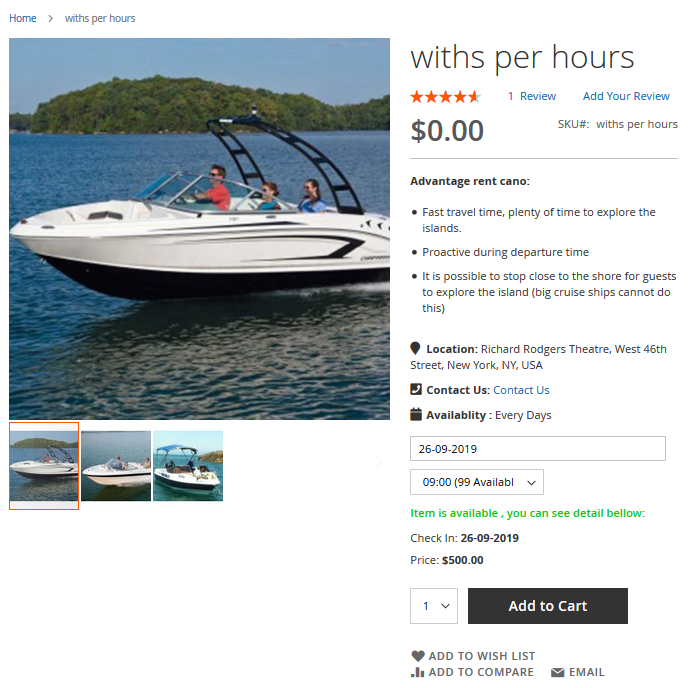Select the third boat thumbnail with canopy
The image size is (688, 688).
[x=188, y=466]
